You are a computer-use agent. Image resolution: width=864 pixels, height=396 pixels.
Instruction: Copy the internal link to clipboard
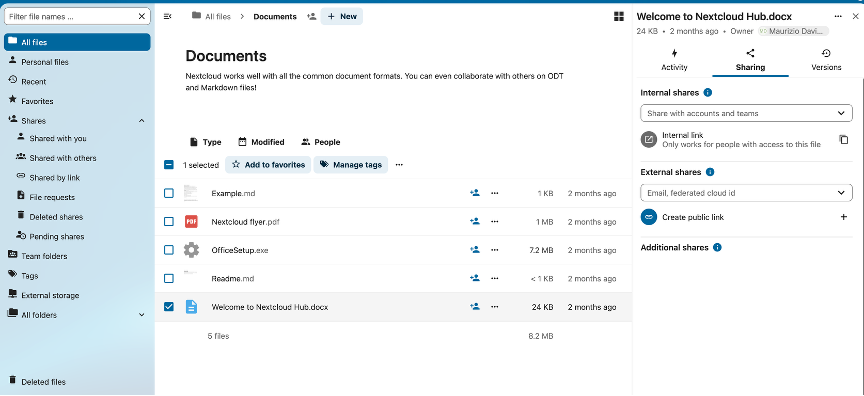tap(844, 139)
